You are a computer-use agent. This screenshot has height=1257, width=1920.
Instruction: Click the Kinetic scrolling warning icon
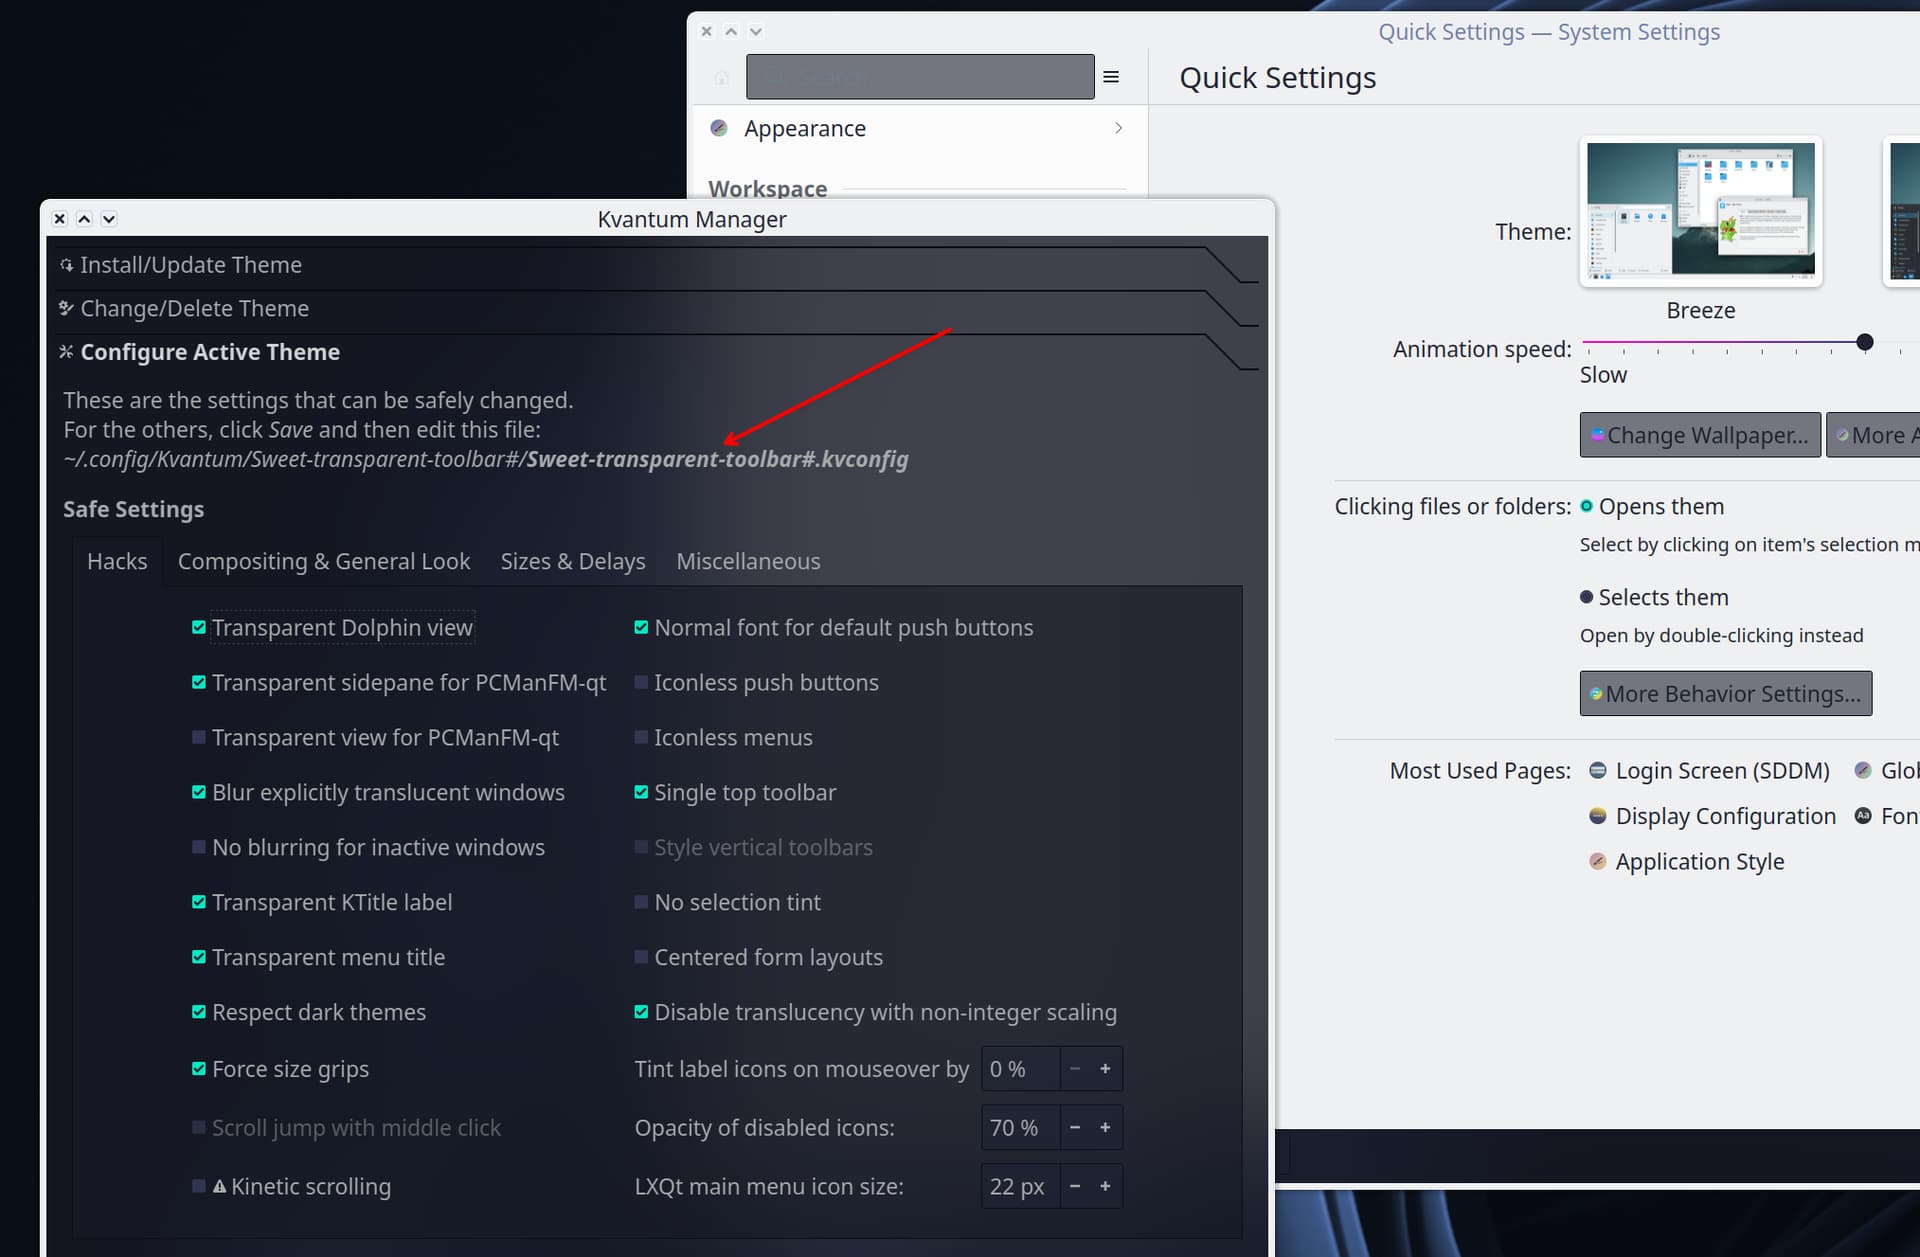pyautogui.click(x=220, y=1186)
